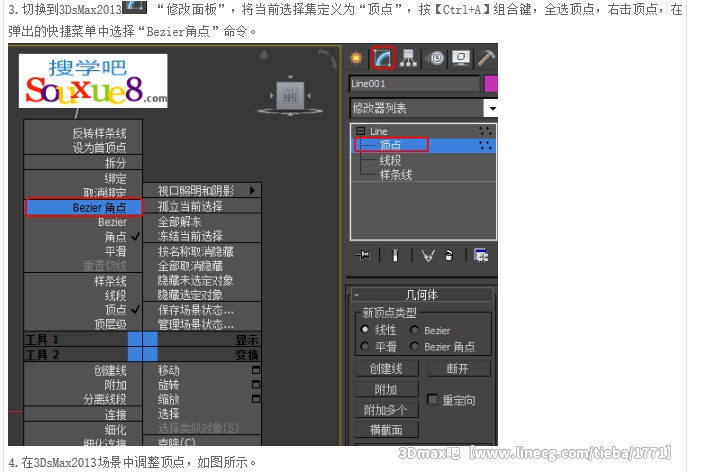Choose 管理场景状态 menu entry

(195, 325)
